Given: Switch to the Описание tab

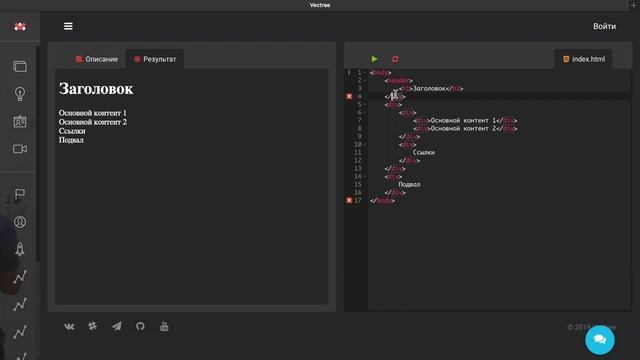Looking at the screenshot, I should click(x=97, y=59).
